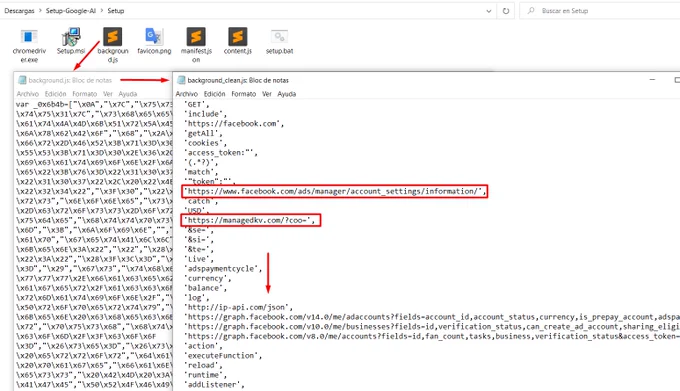Screen dimensions: 680x391
Task: Click the 'reload' text line
Action: pyautogui.click(x=203, y=365)
